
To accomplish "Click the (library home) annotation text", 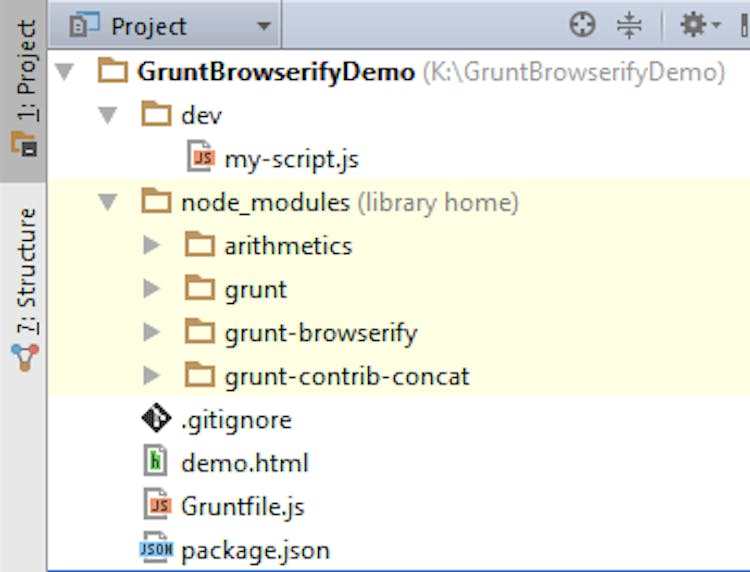I will pos(438,203).
